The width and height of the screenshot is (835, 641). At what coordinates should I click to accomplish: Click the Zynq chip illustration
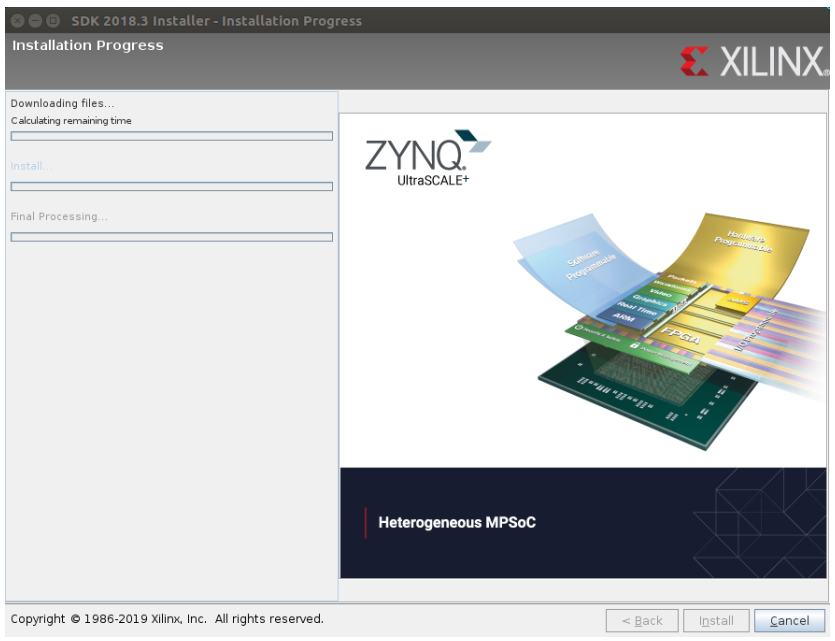[x=671, y=330]
